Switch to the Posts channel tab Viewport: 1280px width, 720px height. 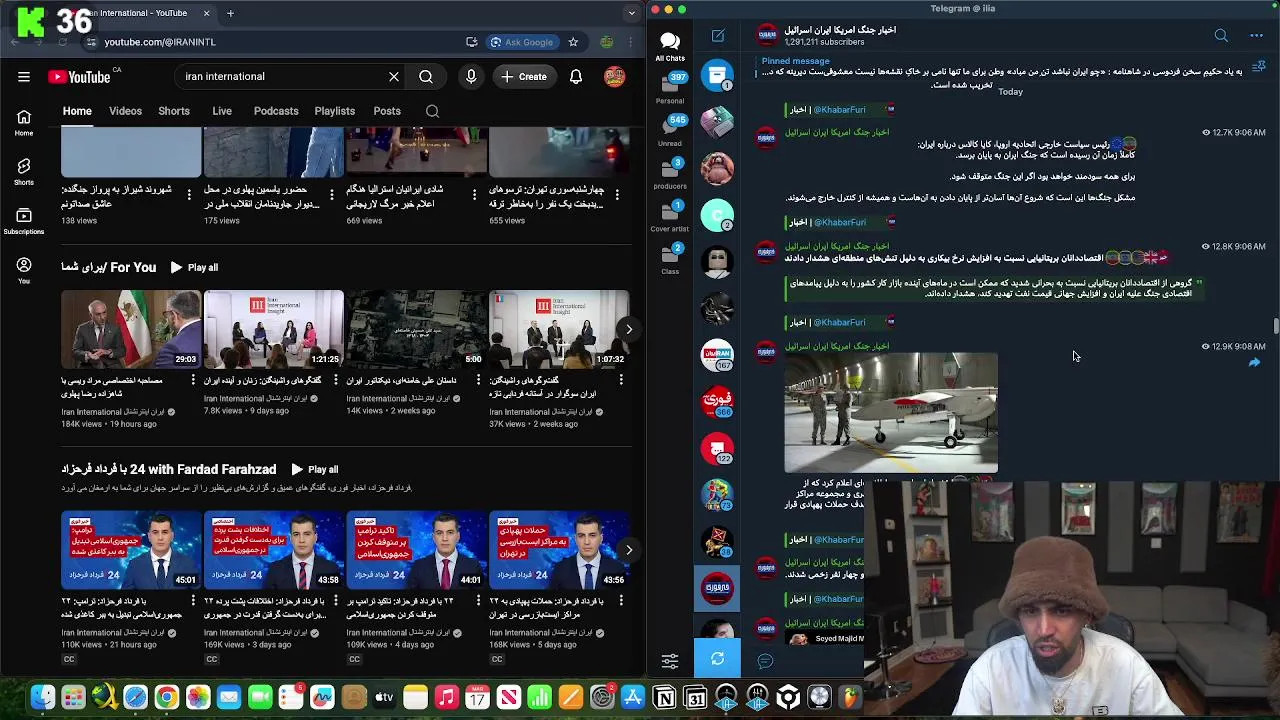click(387, 111)
